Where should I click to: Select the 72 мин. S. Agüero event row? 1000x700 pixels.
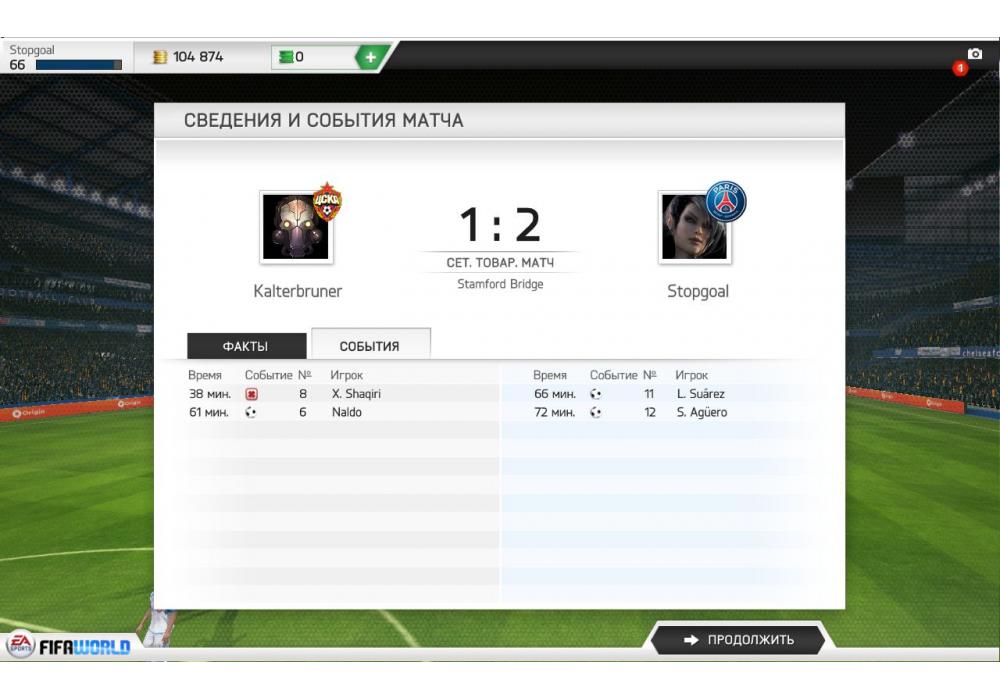click(x=661, y=412)
